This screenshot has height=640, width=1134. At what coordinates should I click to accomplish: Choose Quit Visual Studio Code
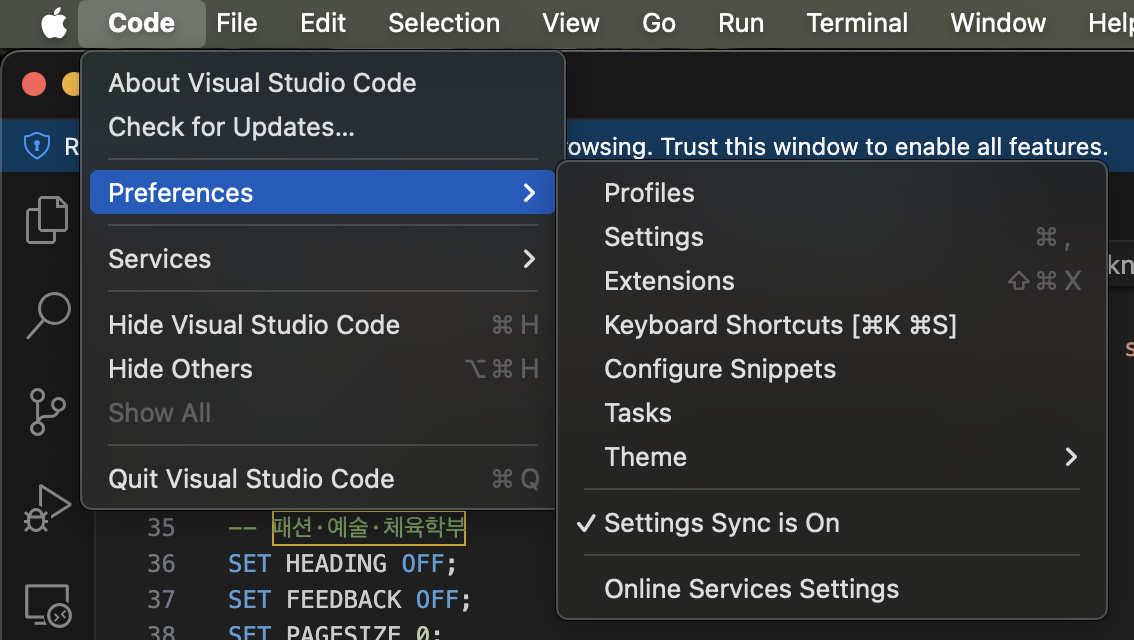click(x=323, y=479)
